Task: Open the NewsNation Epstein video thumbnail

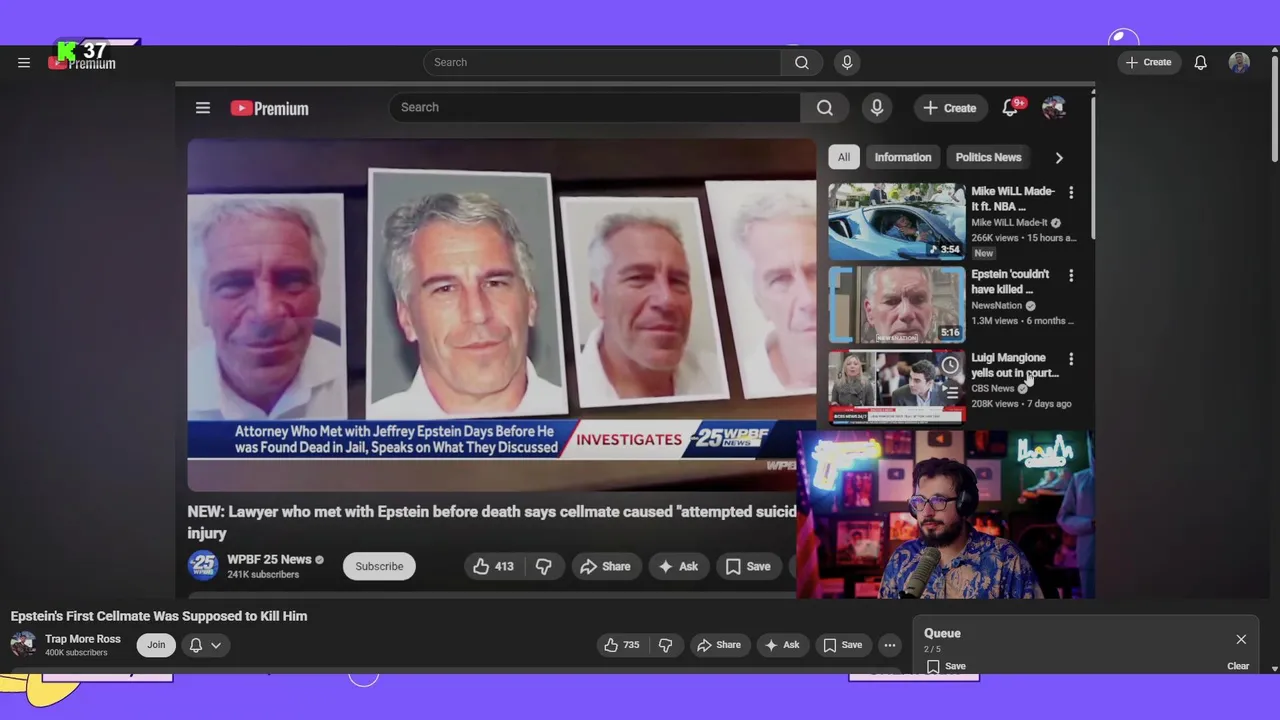Action: point(897,304)
